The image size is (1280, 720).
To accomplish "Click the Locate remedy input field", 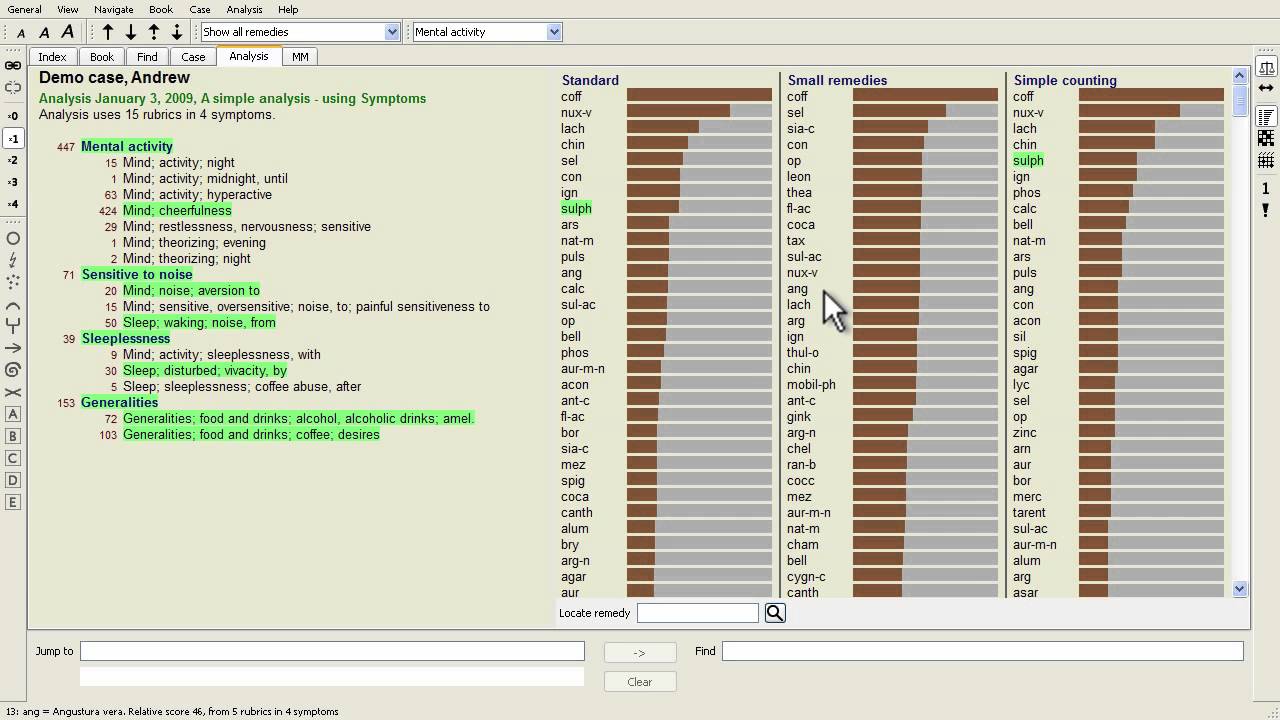I will pos(698,613).
